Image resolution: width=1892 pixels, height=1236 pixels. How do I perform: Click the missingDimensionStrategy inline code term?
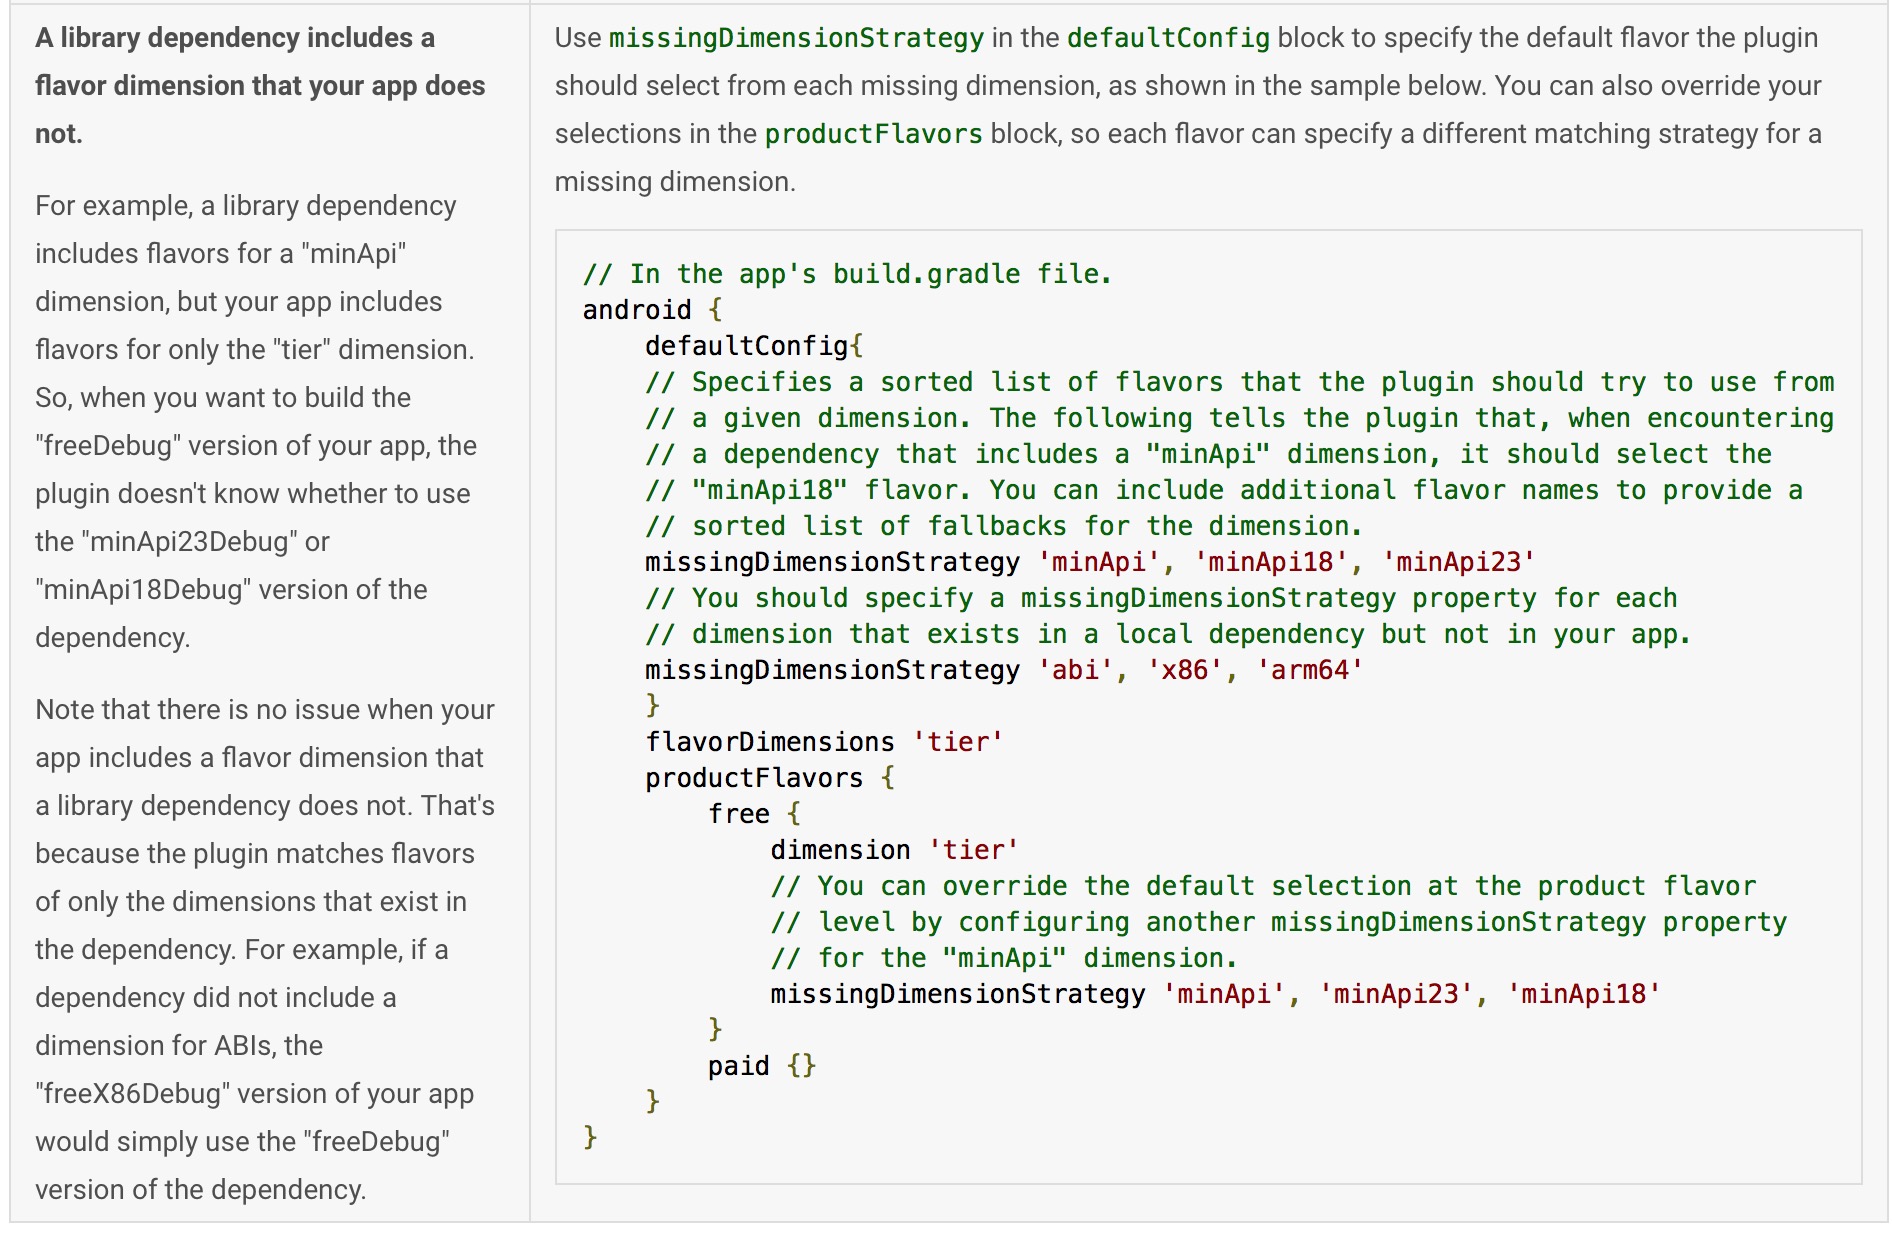pyautogui.click(x=796, y=38)
